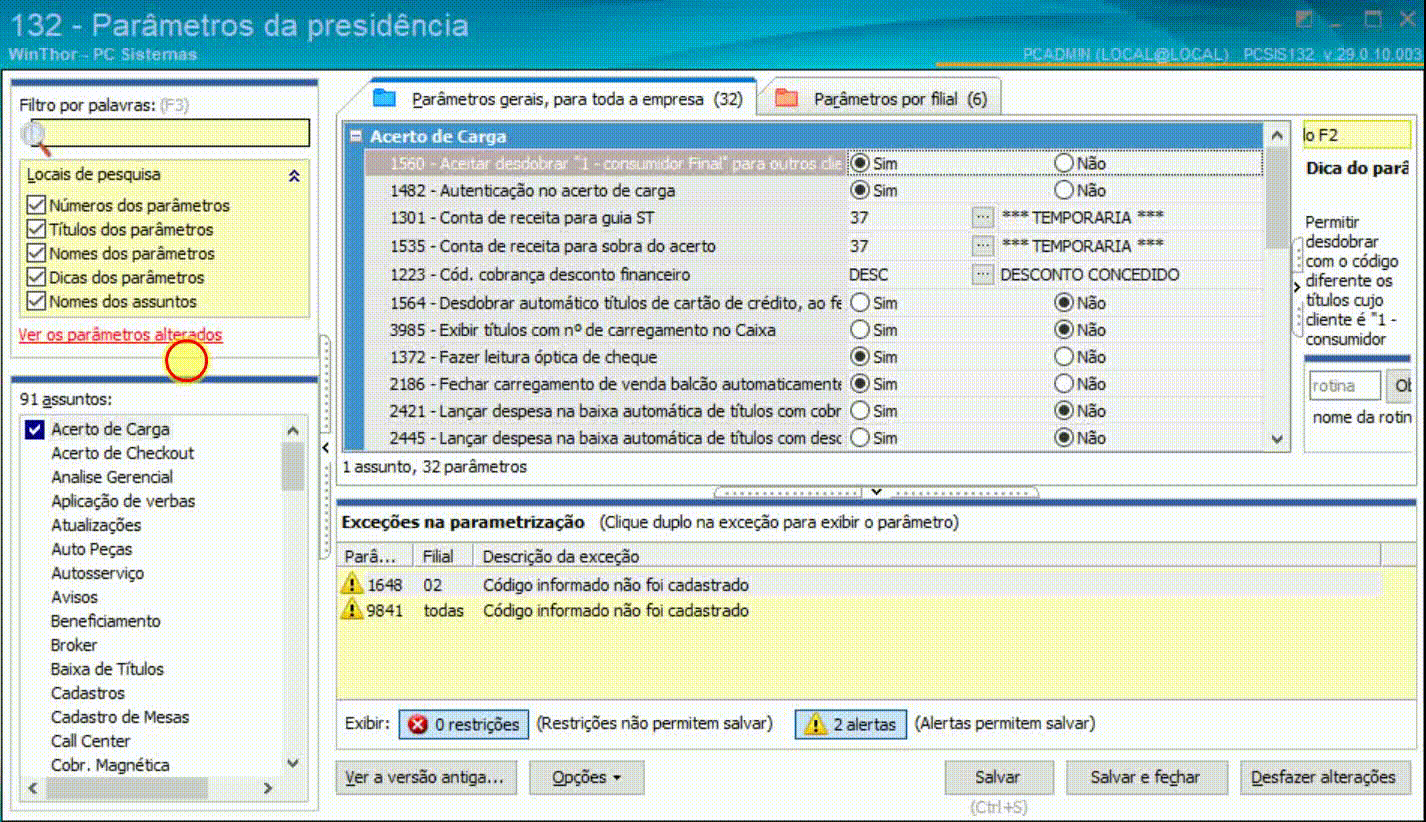Select Sim for parameter 2421

pos(859,410)
